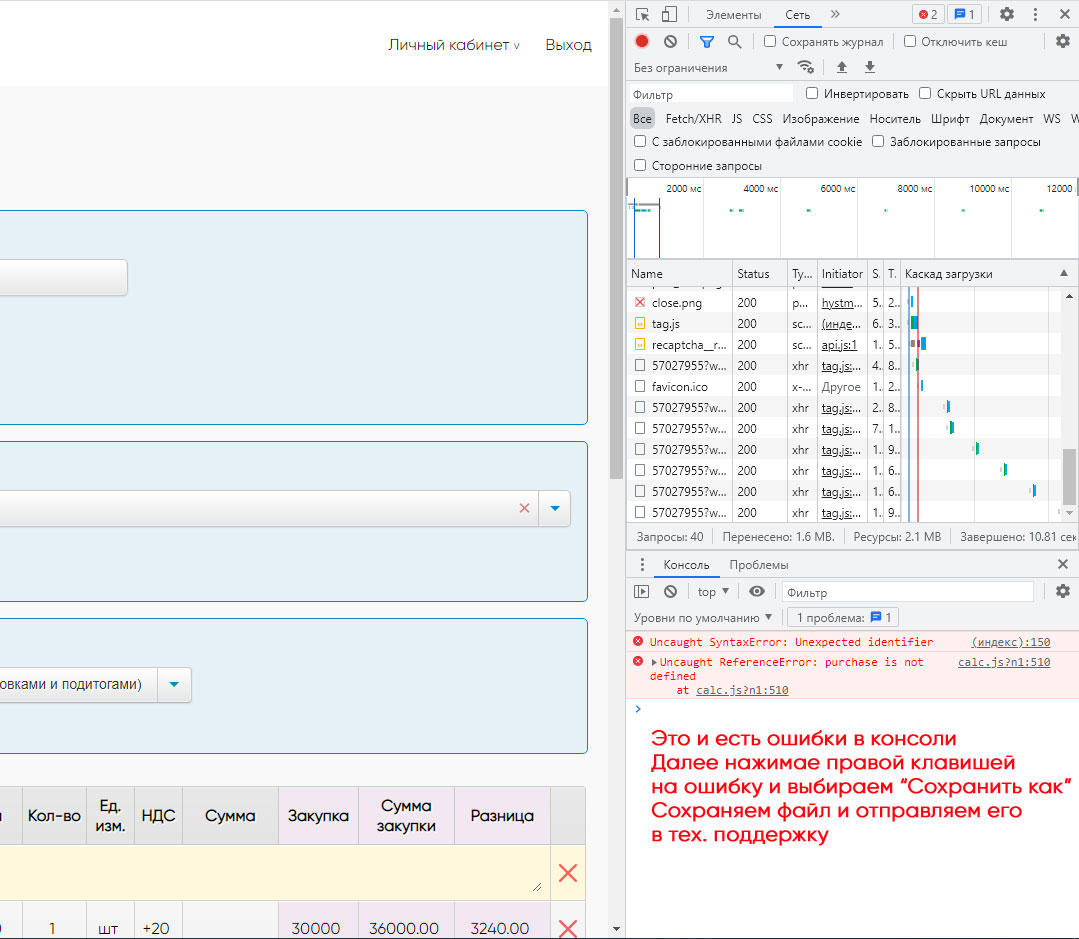Clear the network log with the ban icon
Viewport: 1079px width, 939px height.
(x=670, y=41)
